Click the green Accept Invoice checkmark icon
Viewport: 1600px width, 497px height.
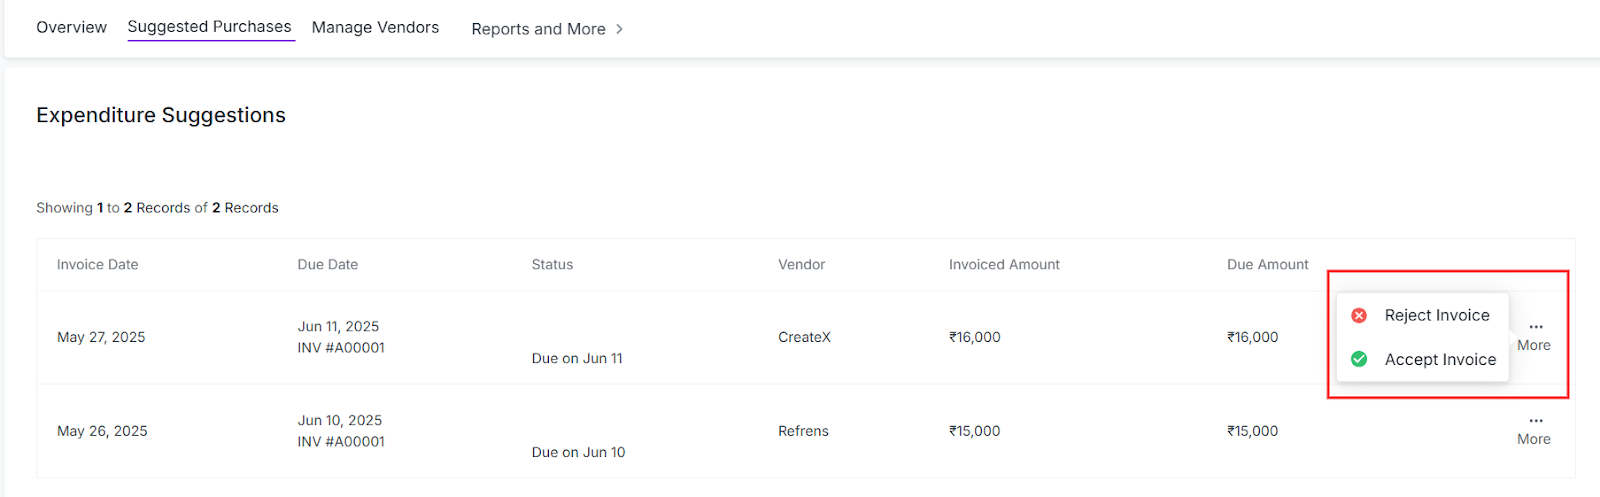[1359, 360]
